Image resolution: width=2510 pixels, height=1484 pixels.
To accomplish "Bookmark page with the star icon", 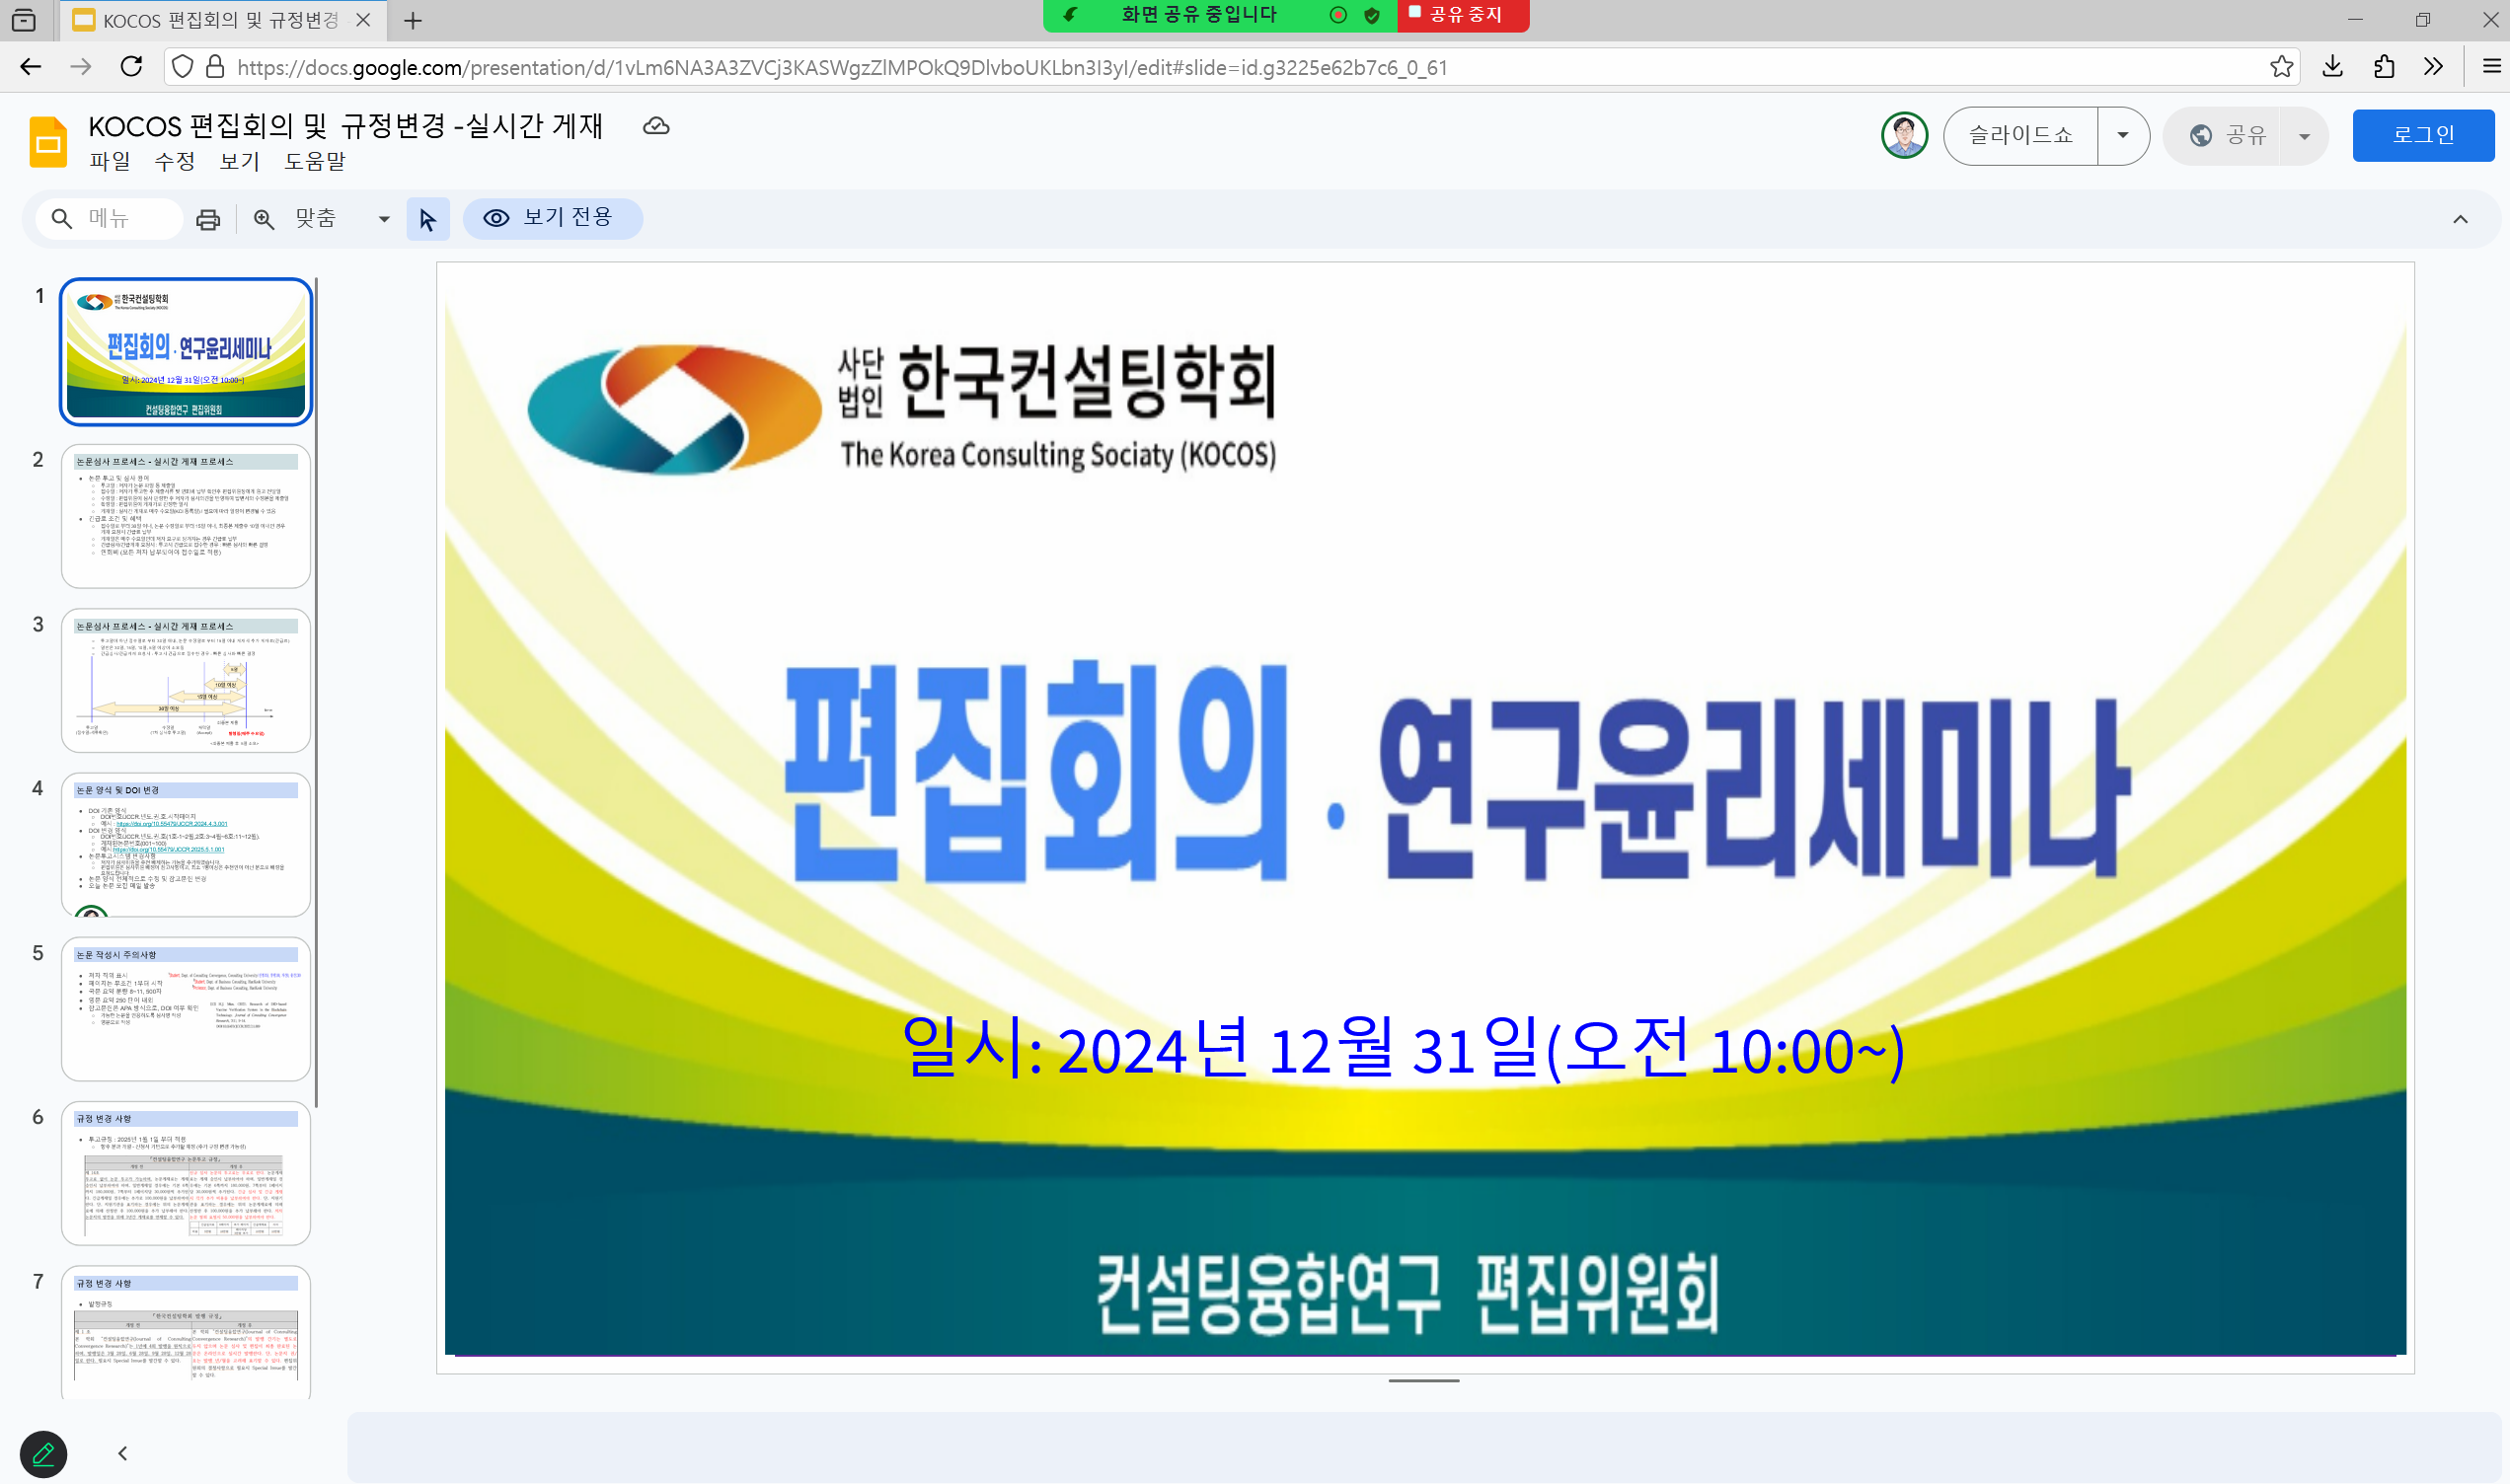I will (x=2281, y=67).
